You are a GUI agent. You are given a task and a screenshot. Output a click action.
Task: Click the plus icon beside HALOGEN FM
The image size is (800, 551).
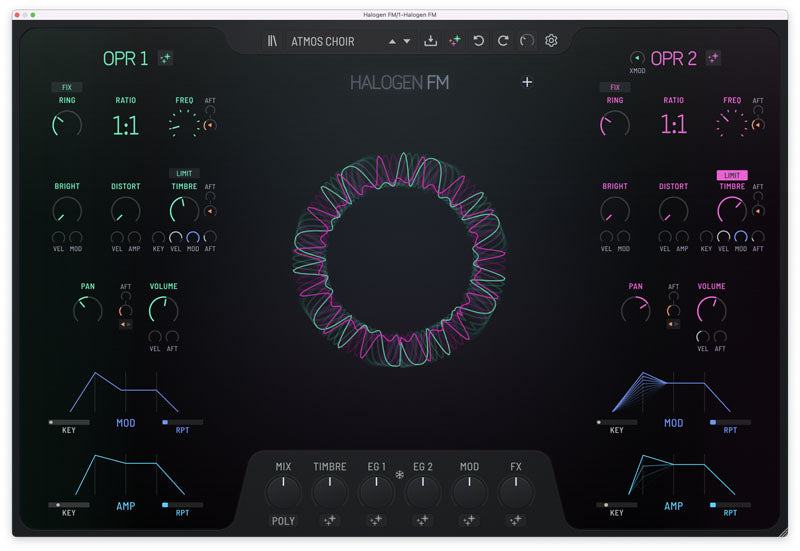(527, 82)
